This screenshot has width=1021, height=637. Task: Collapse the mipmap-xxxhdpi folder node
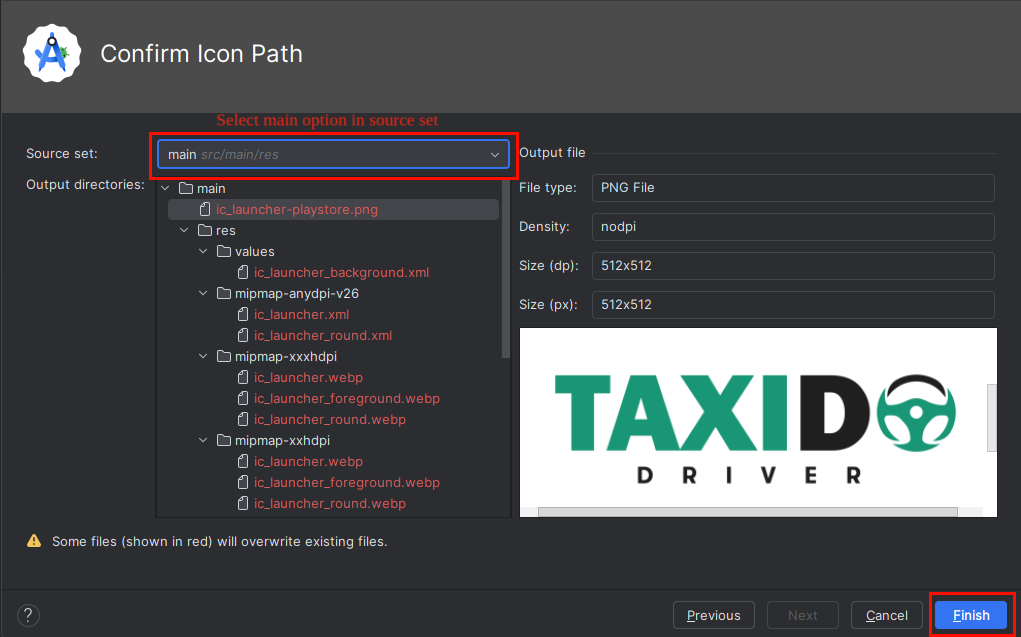[204, 357]
